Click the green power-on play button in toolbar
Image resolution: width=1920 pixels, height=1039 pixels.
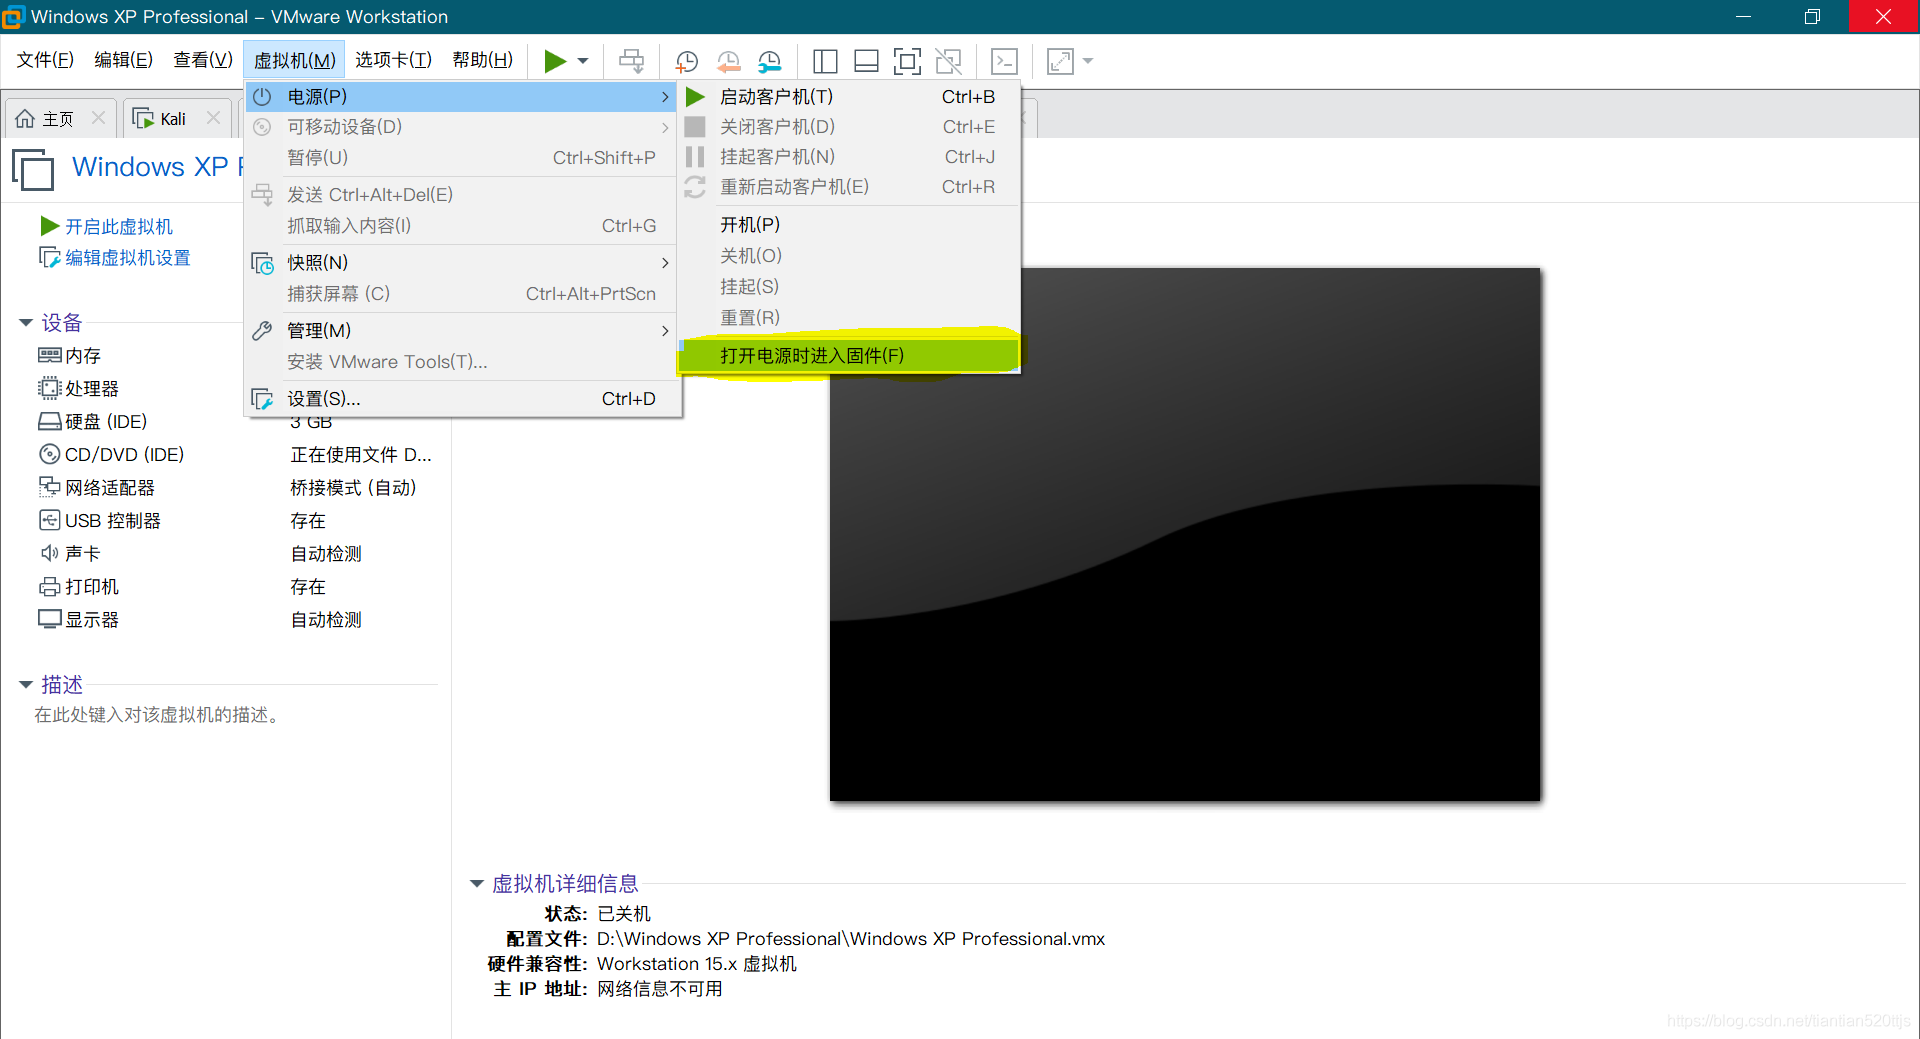coord(555,61)
